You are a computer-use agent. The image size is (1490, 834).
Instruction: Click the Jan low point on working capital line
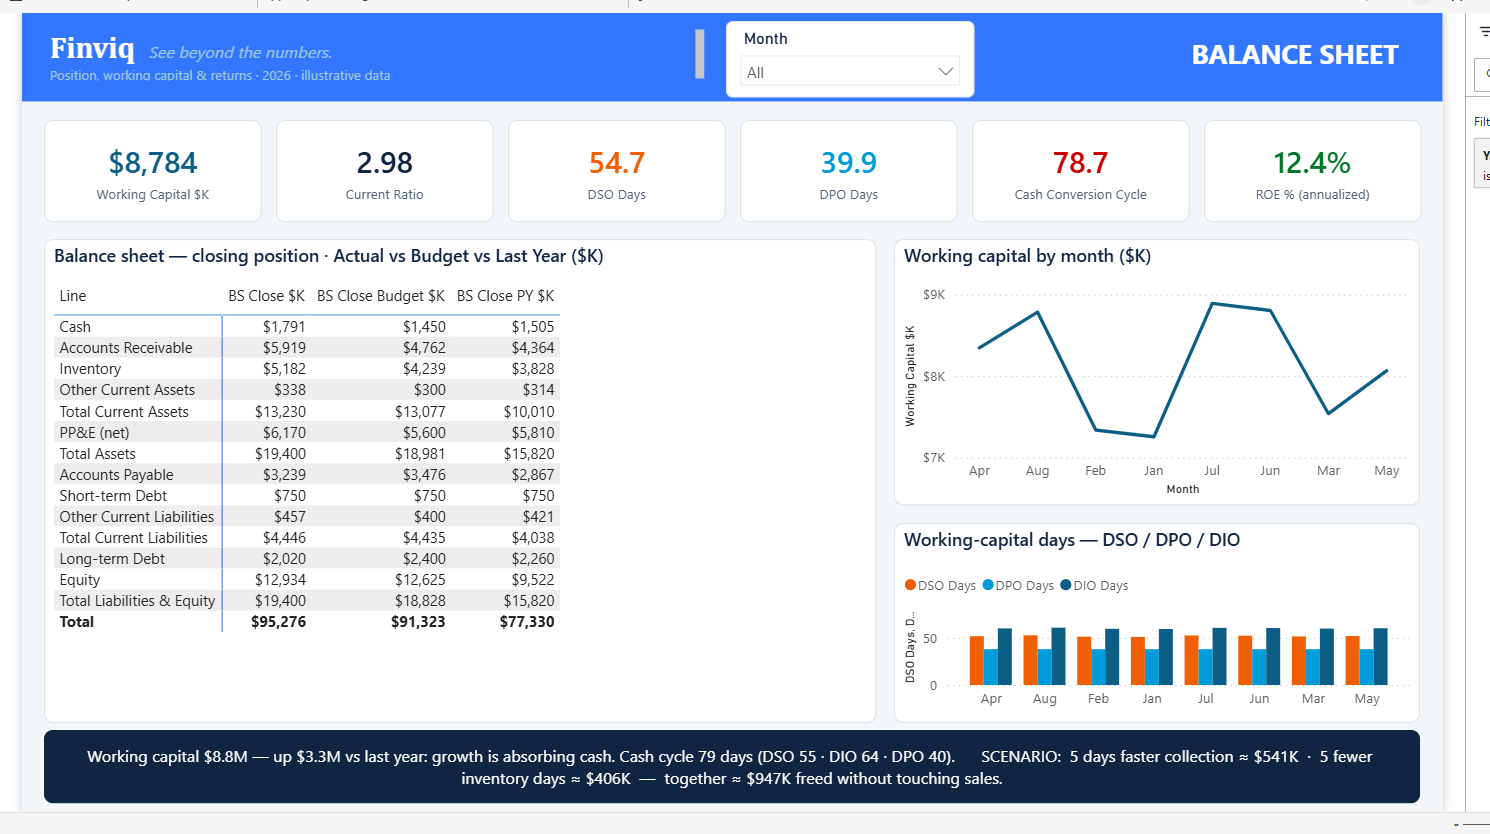(1154, 436)
